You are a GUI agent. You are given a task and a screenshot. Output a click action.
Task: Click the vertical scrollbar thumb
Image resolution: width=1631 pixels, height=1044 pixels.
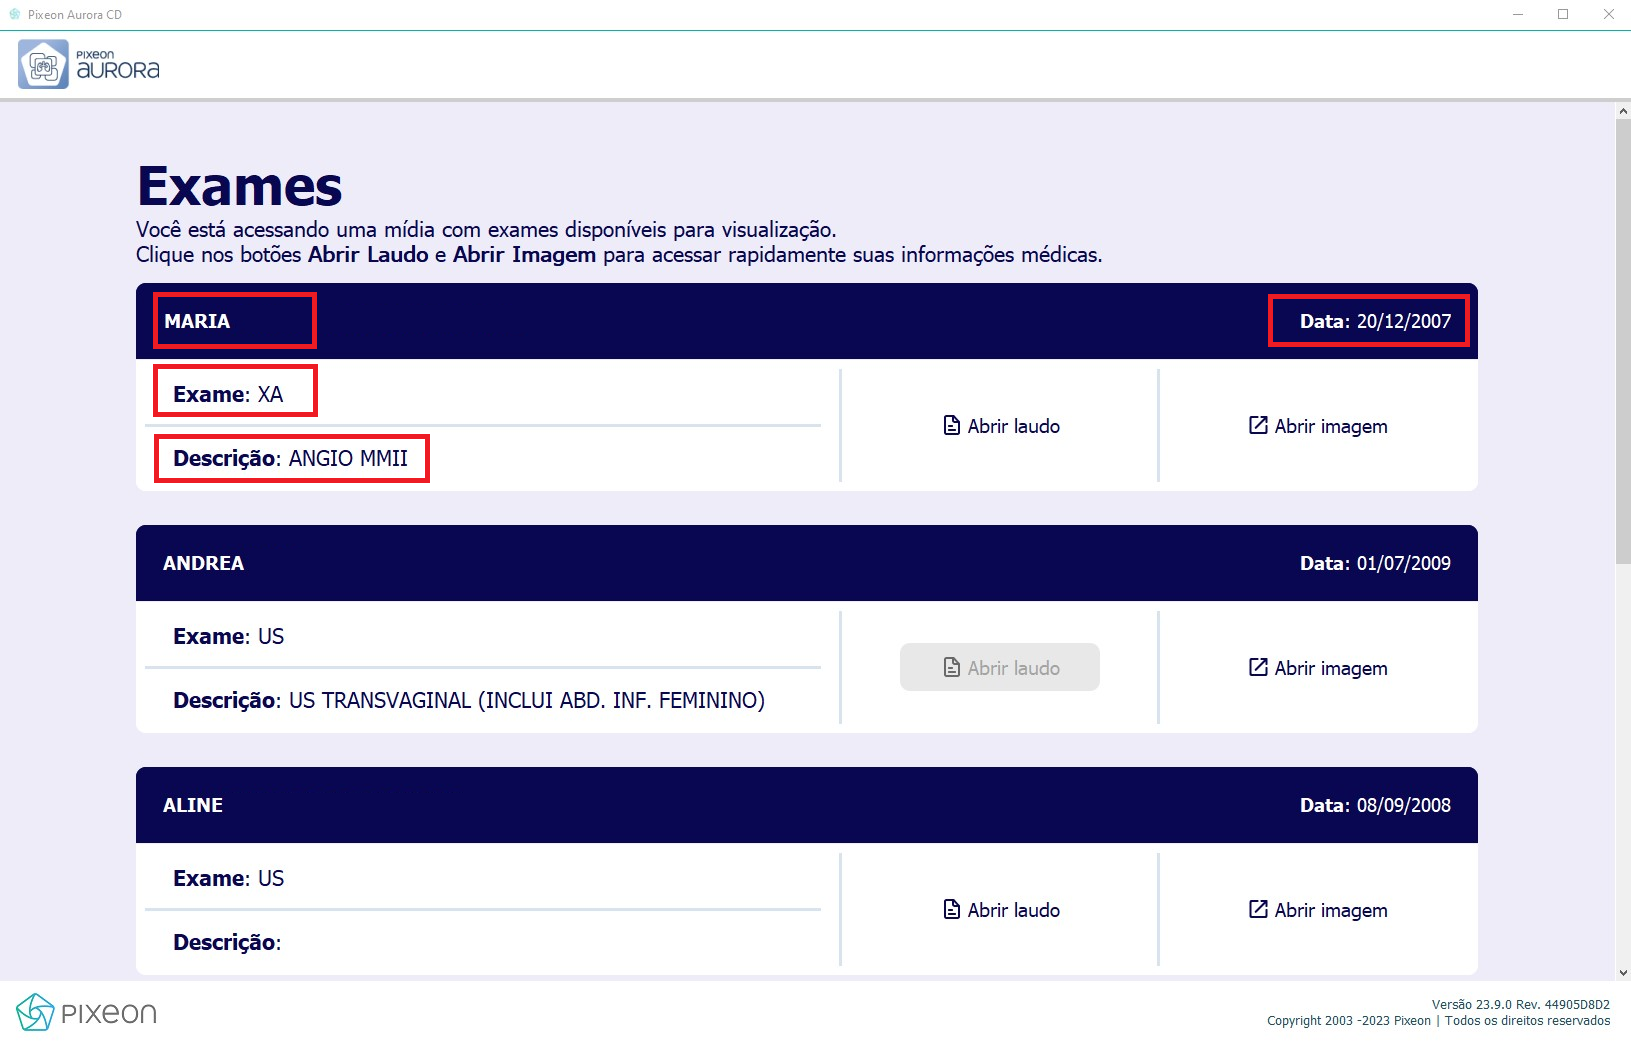(1623, 342)
